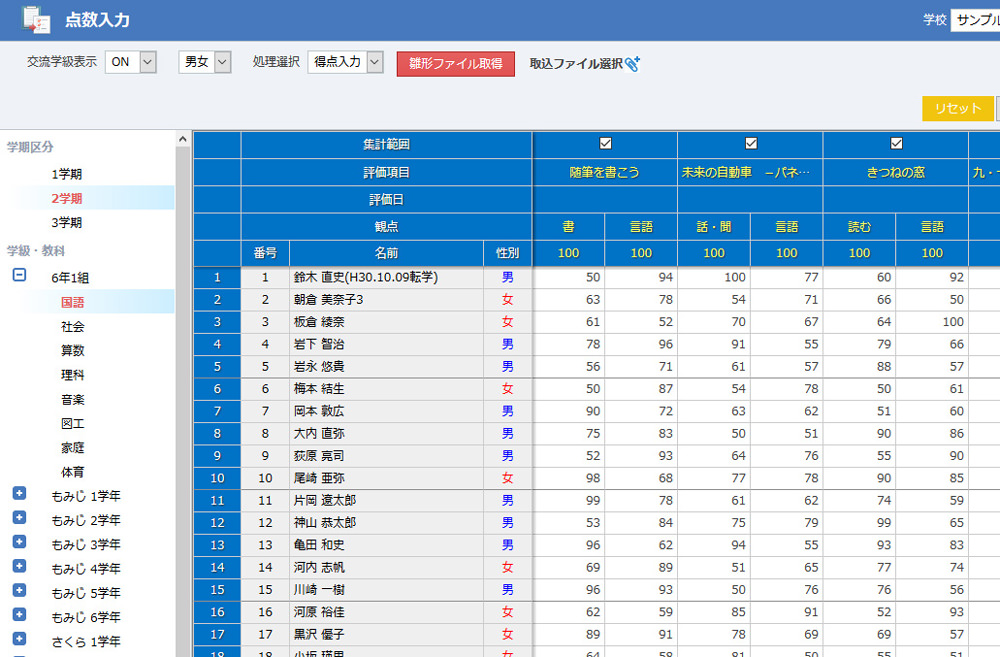Click plus icon beside もみじ 6学年
The height and width of the screenshot is (657, 1000).
point(19,615)
